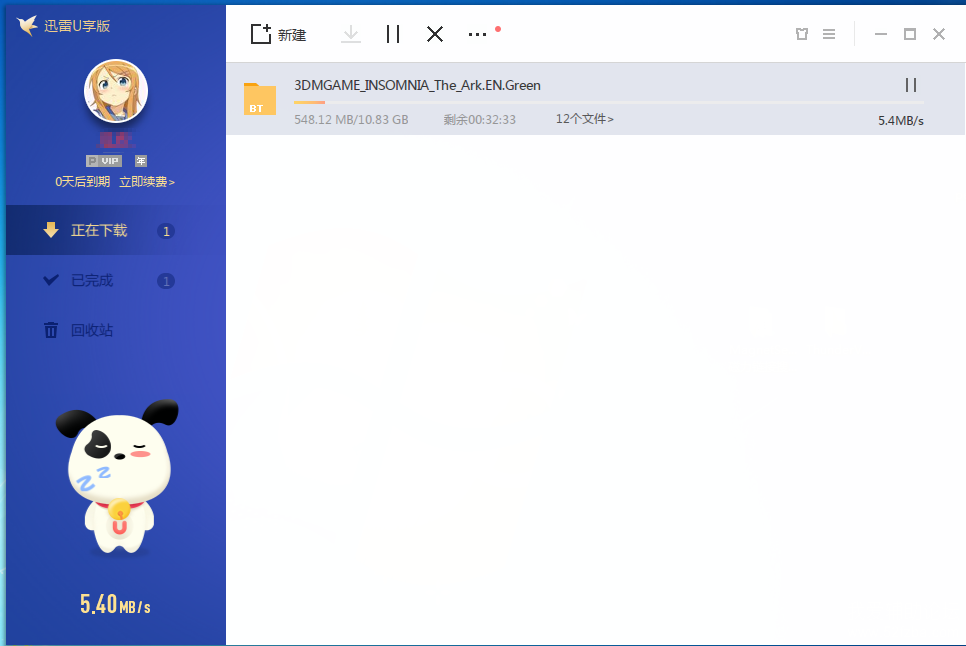Click the pause icon in the toolbar
966x646 pixels.
pyautogui.click(x=393, y=34)
